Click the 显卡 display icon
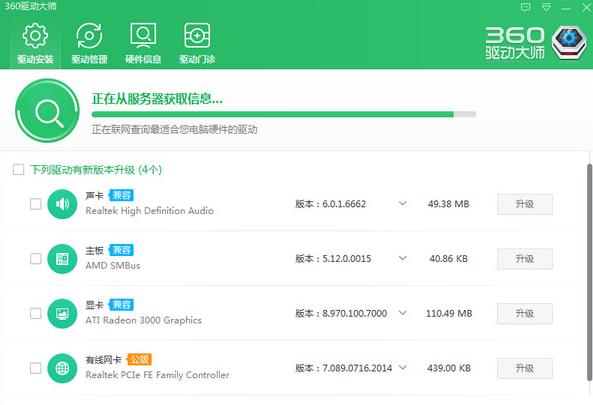The height and width of the screenshot is (405, 593). click(62, 313)
